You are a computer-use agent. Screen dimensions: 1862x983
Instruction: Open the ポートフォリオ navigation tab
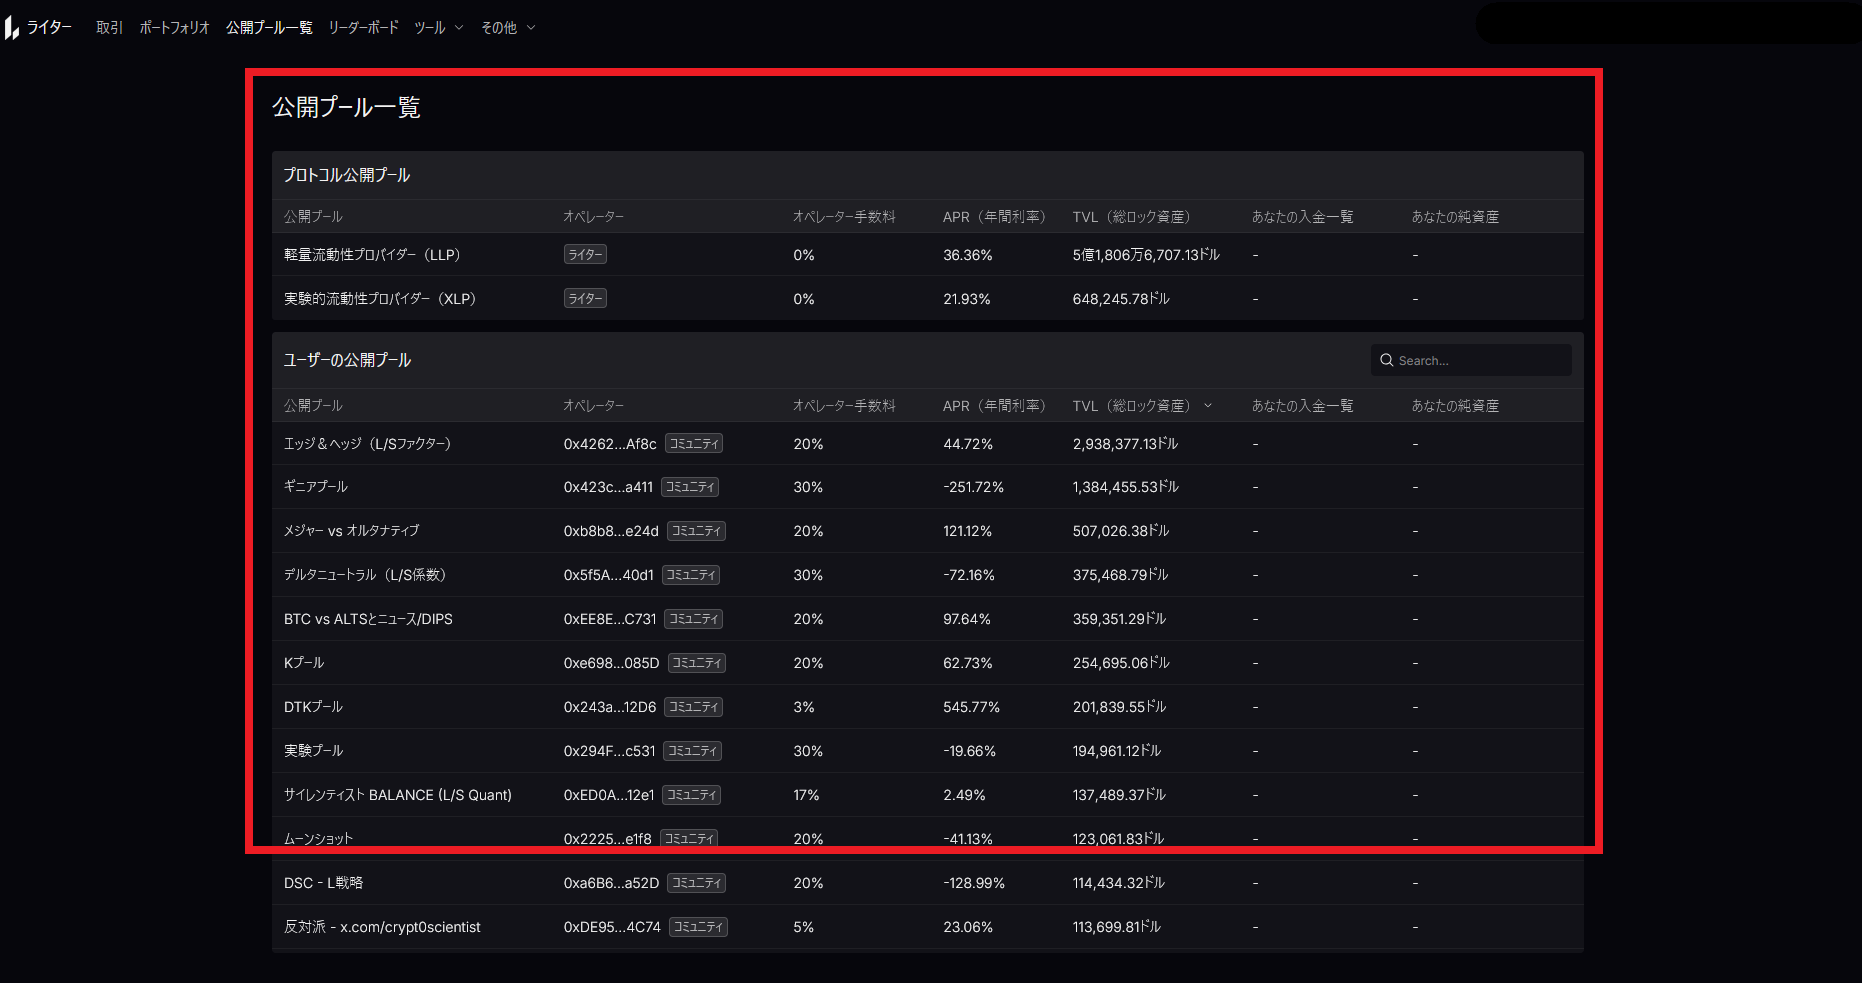pyautogui.click(x=174, y=28)
